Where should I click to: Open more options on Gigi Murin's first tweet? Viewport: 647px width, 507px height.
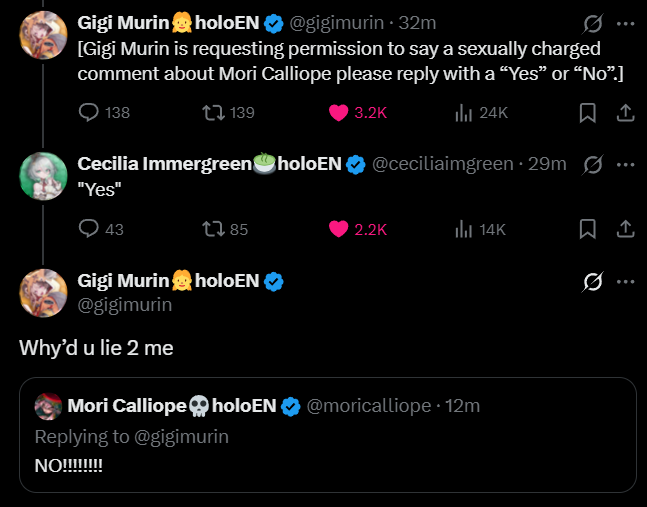pos(625,22)
